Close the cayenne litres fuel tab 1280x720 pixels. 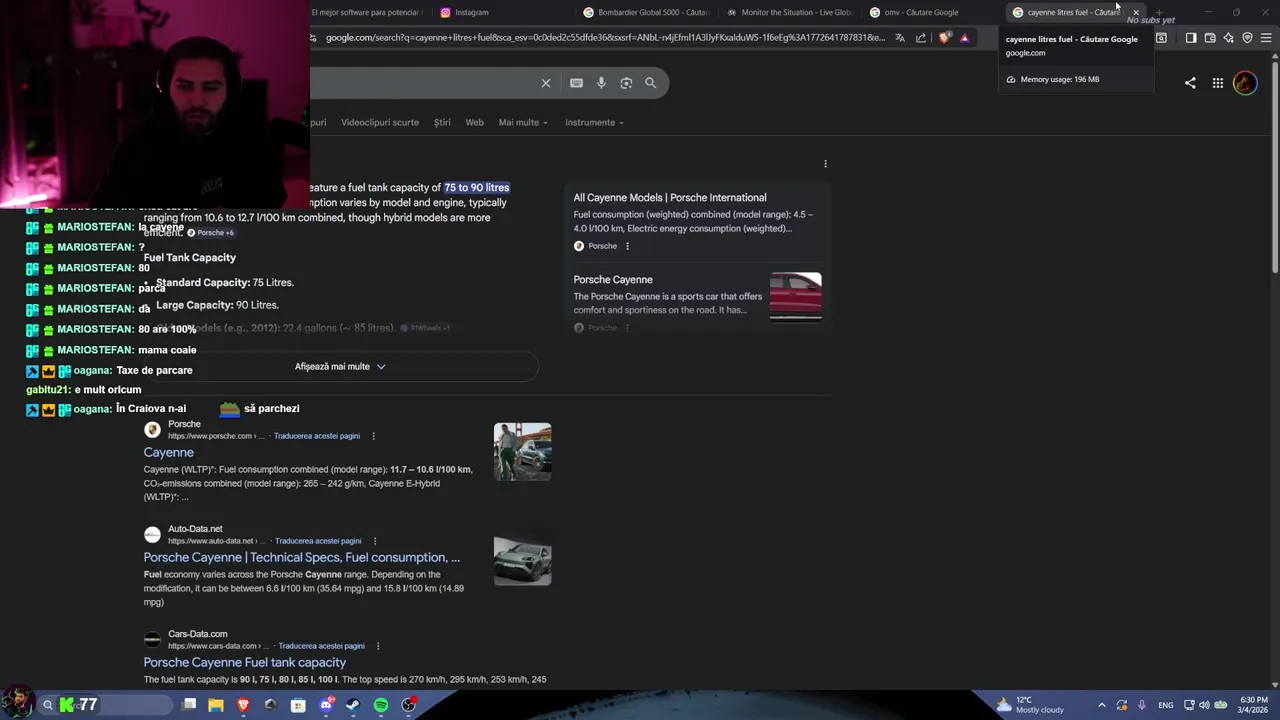point(1136,12)
